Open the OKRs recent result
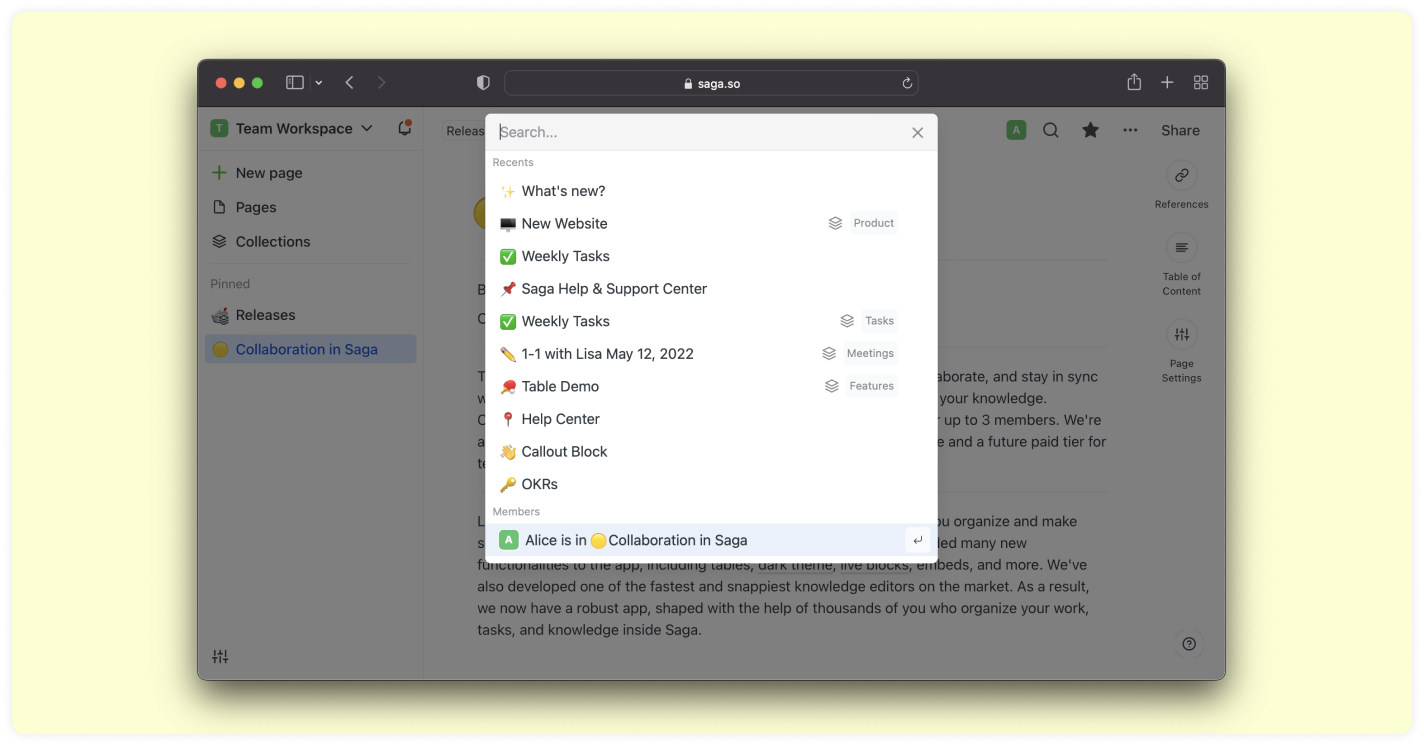This screenshot has width=1424, height=746. [540, 484]
